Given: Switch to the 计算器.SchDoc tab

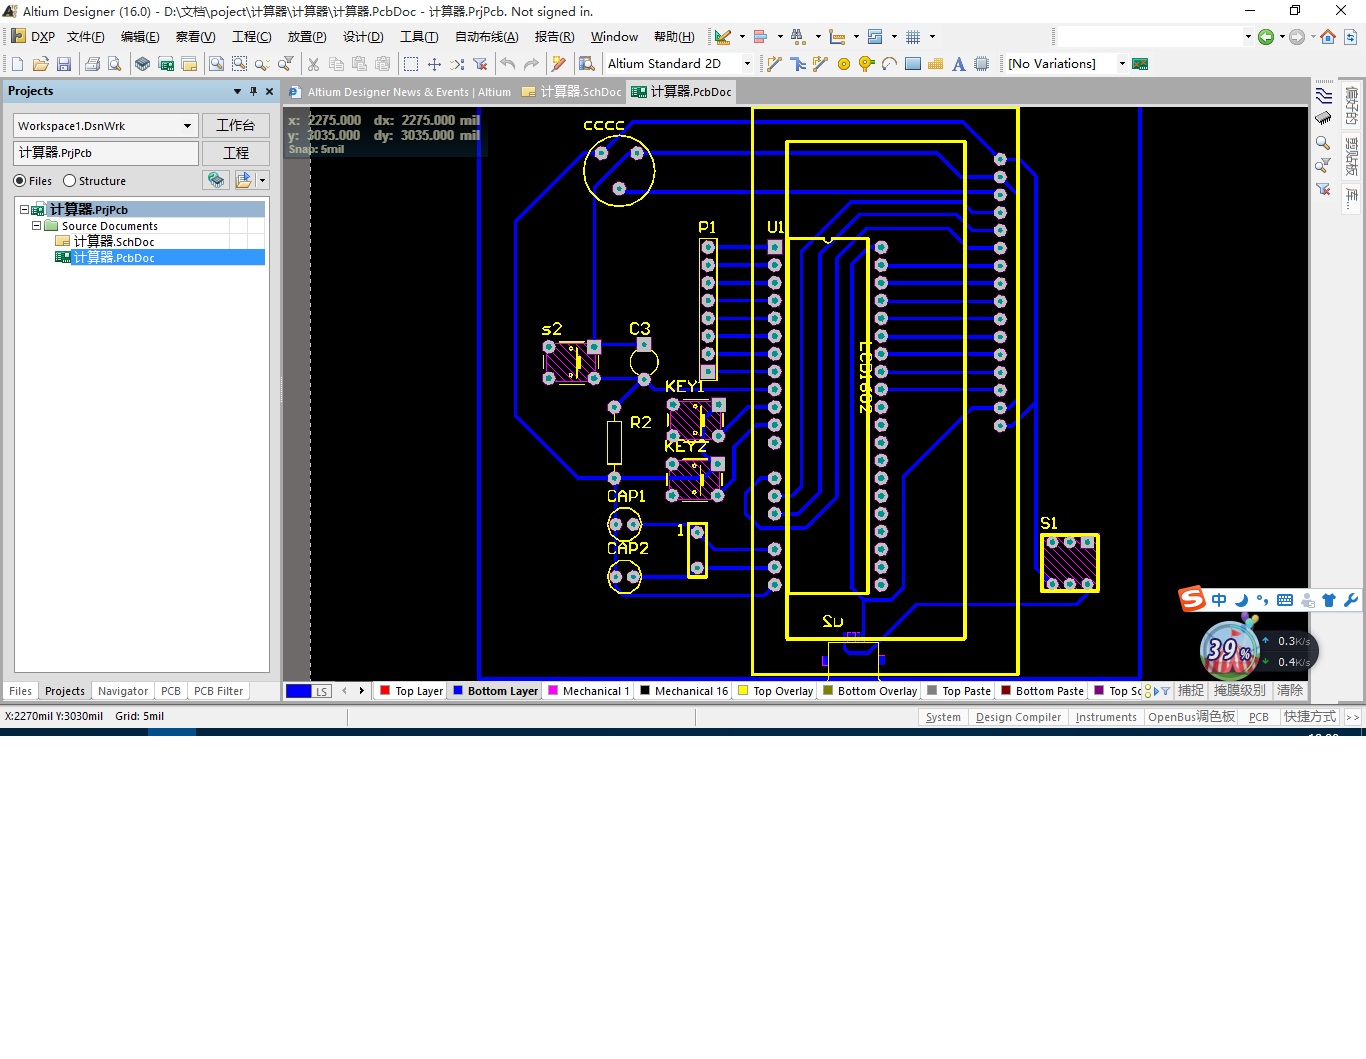Looking at the screenshot, I should (x=572, y=92).
